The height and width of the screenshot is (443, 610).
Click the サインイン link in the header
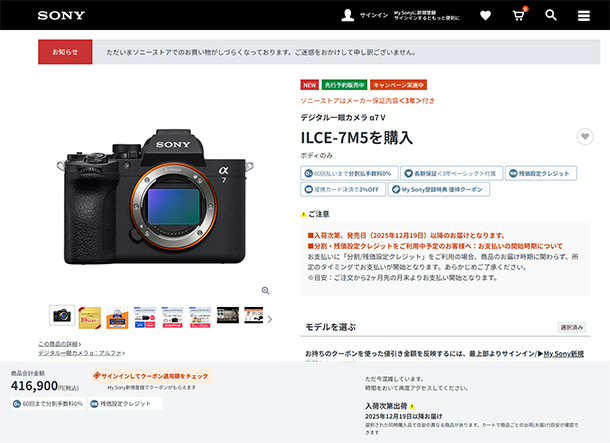pyautogui.click(x=374, y=15)
